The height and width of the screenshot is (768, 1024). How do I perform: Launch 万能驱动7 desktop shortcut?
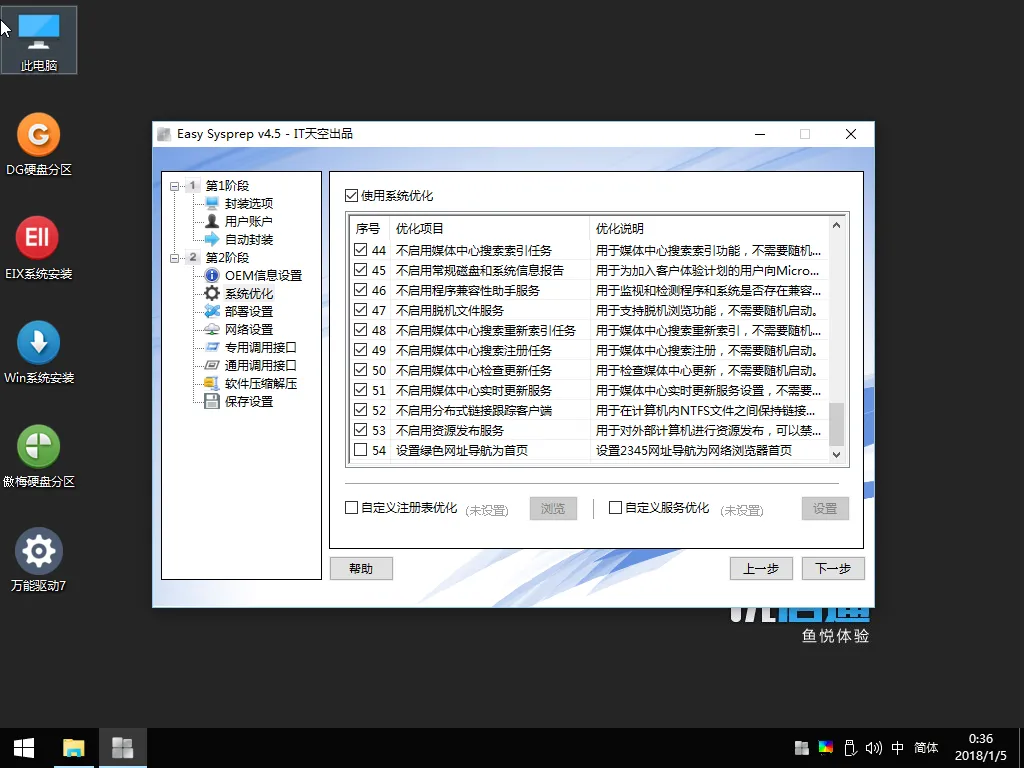39,560
